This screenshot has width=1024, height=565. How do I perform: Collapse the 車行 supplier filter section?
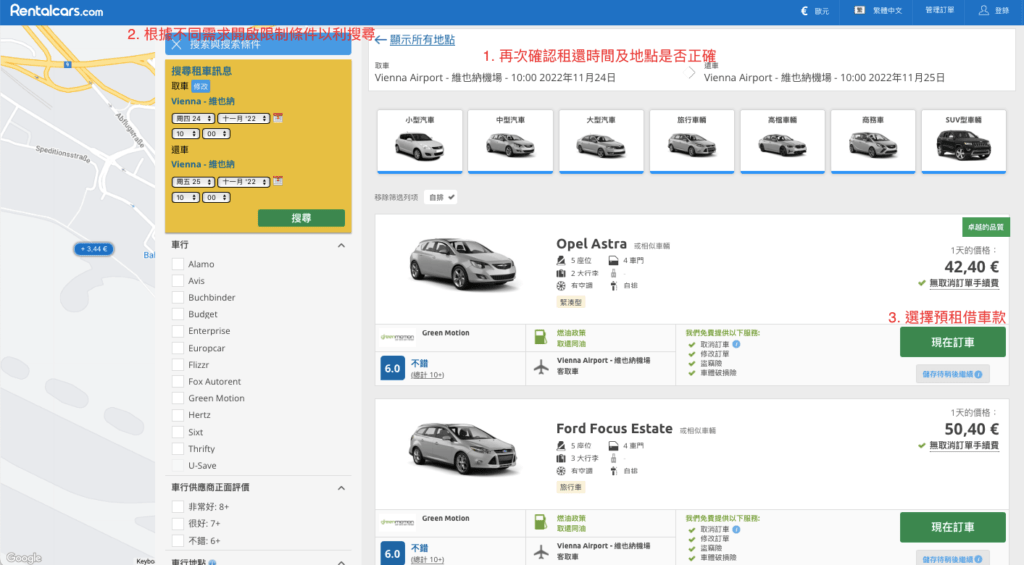pyautogui.click(x=341, y=246)
